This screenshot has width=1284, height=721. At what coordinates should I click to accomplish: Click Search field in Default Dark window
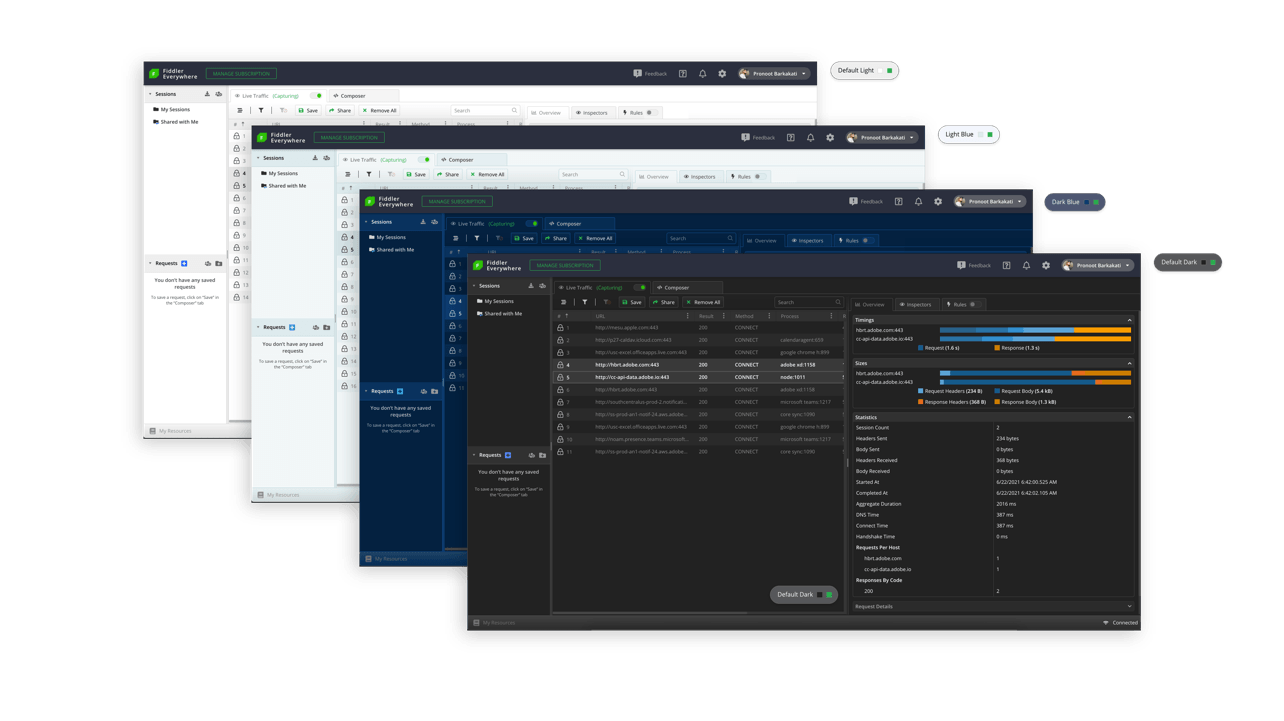pyautogui.click(x=809, y=302)
